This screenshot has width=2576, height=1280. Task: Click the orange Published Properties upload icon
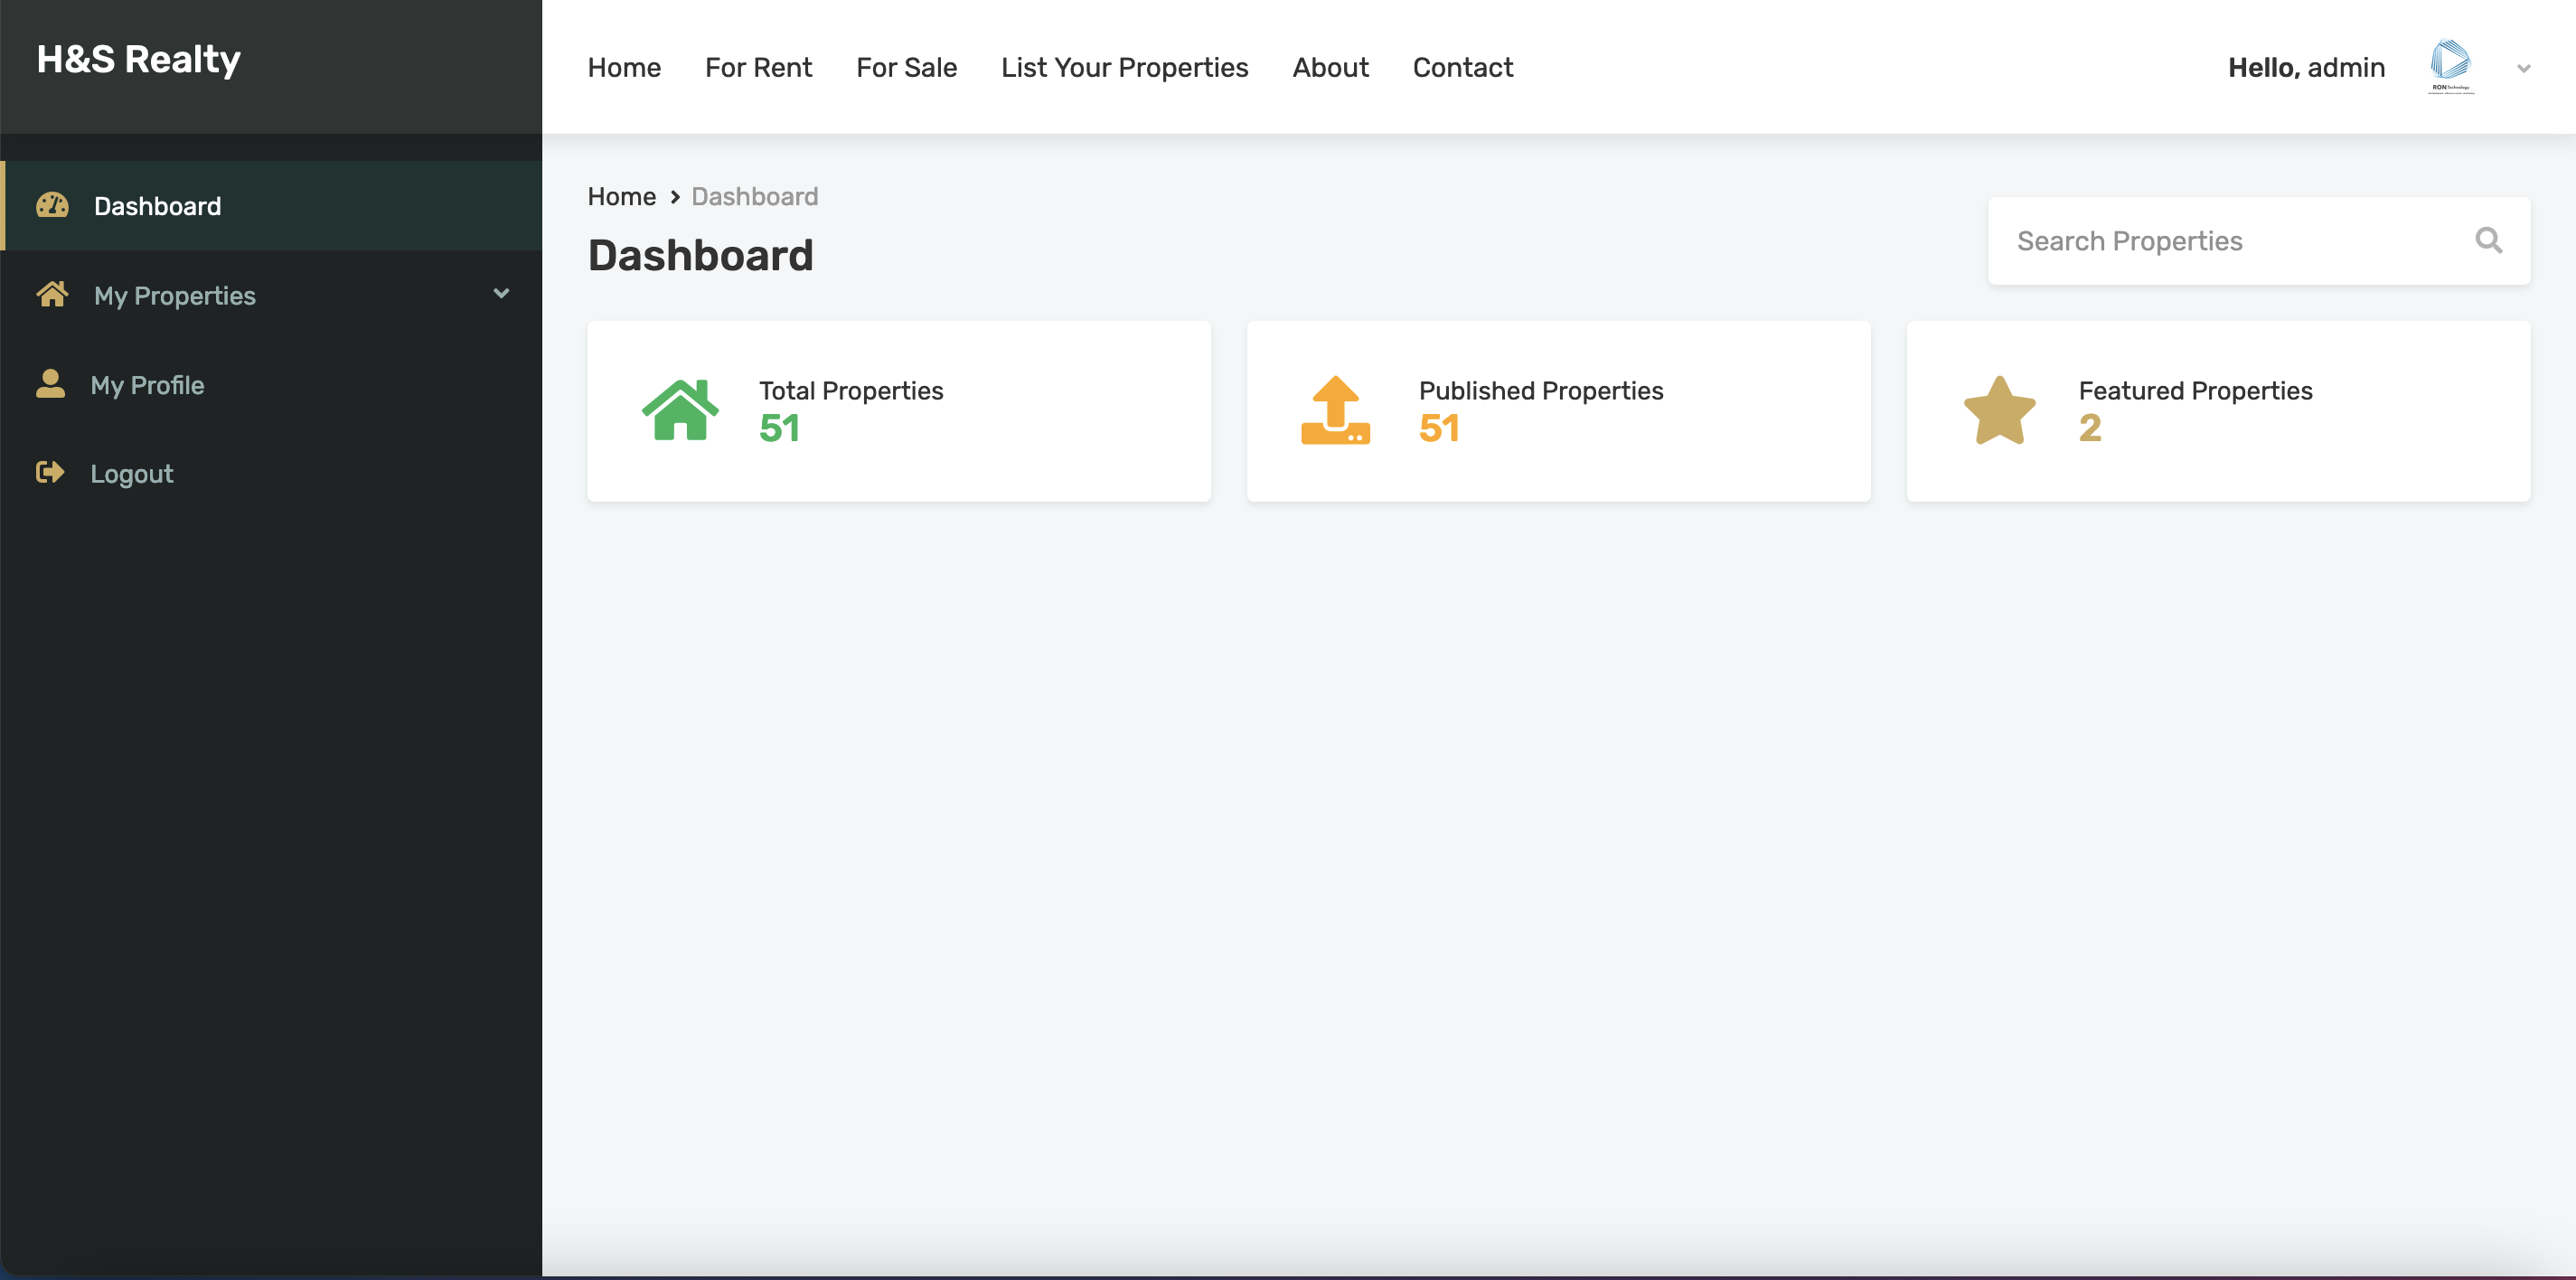(1335, 410)
